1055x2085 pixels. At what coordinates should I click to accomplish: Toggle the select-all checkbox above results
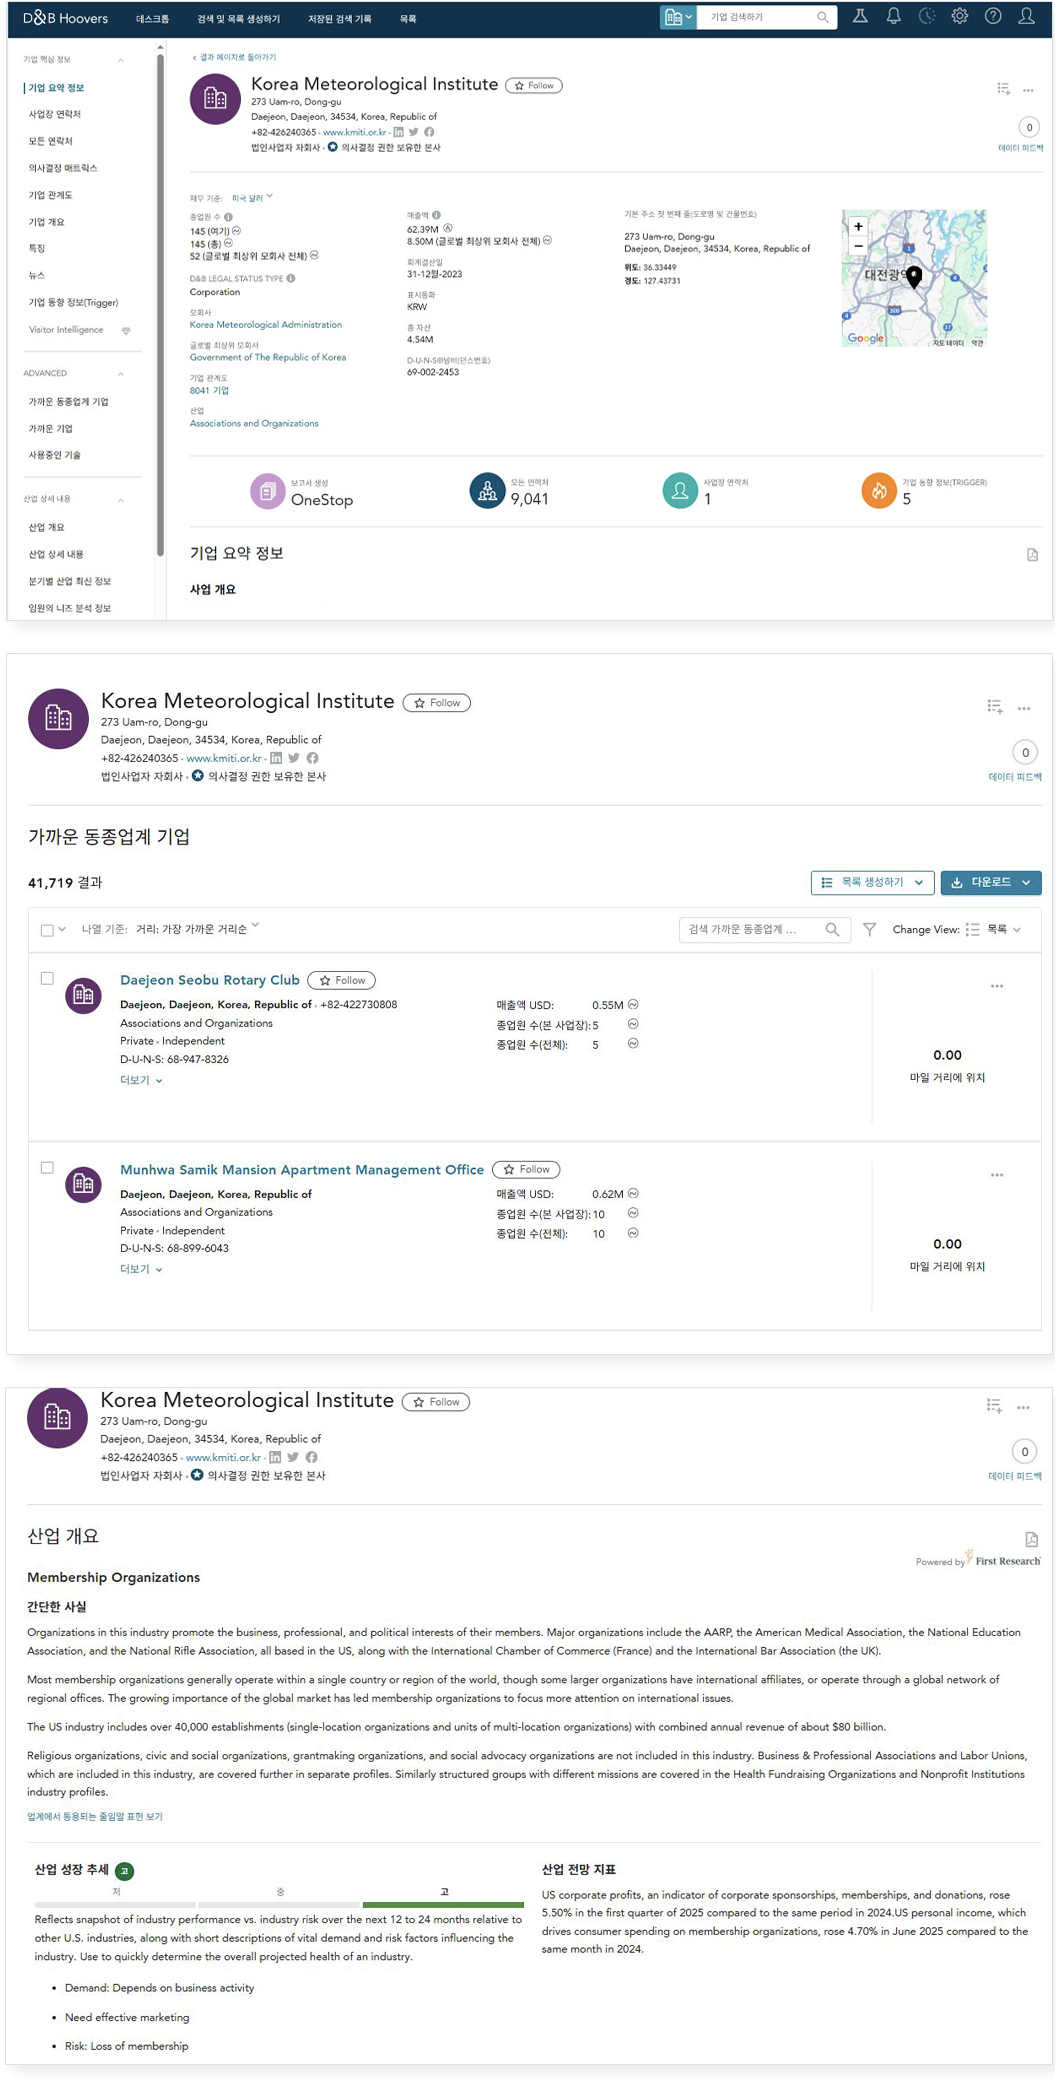(45, 929)
